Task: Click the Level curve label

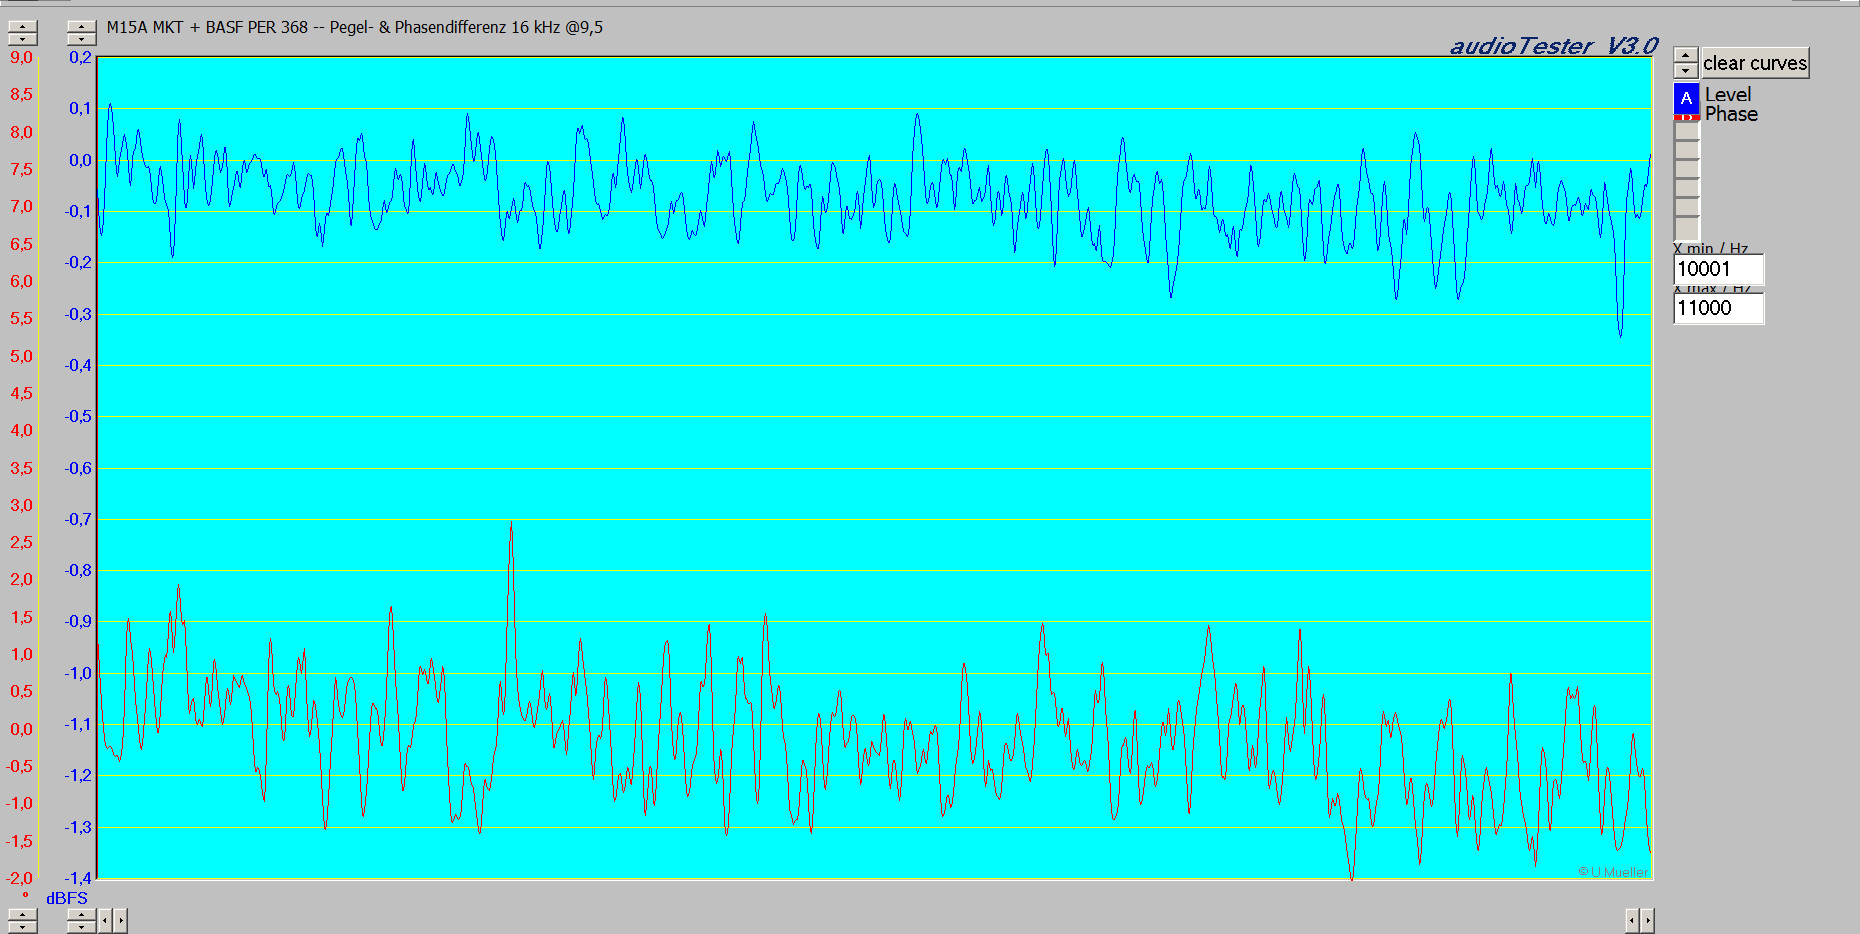Action: point(1728,95)
